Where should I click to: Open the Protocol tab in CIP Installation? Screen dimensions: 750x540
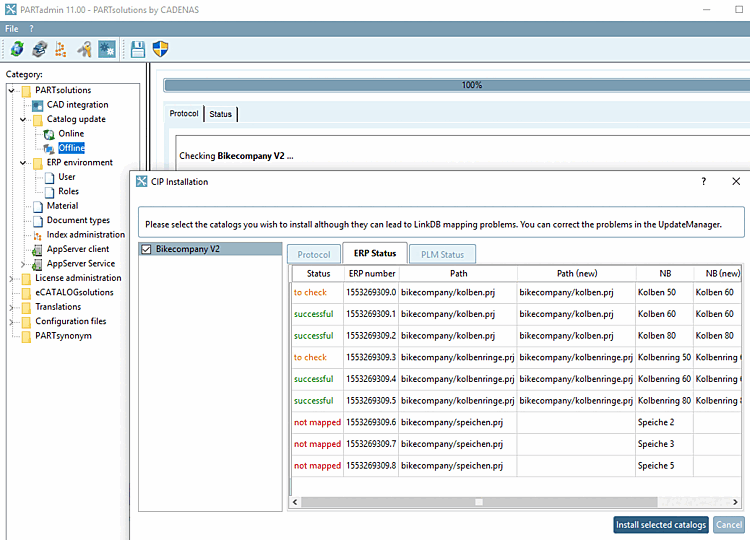pyautogui.click(x=314, y=254)
